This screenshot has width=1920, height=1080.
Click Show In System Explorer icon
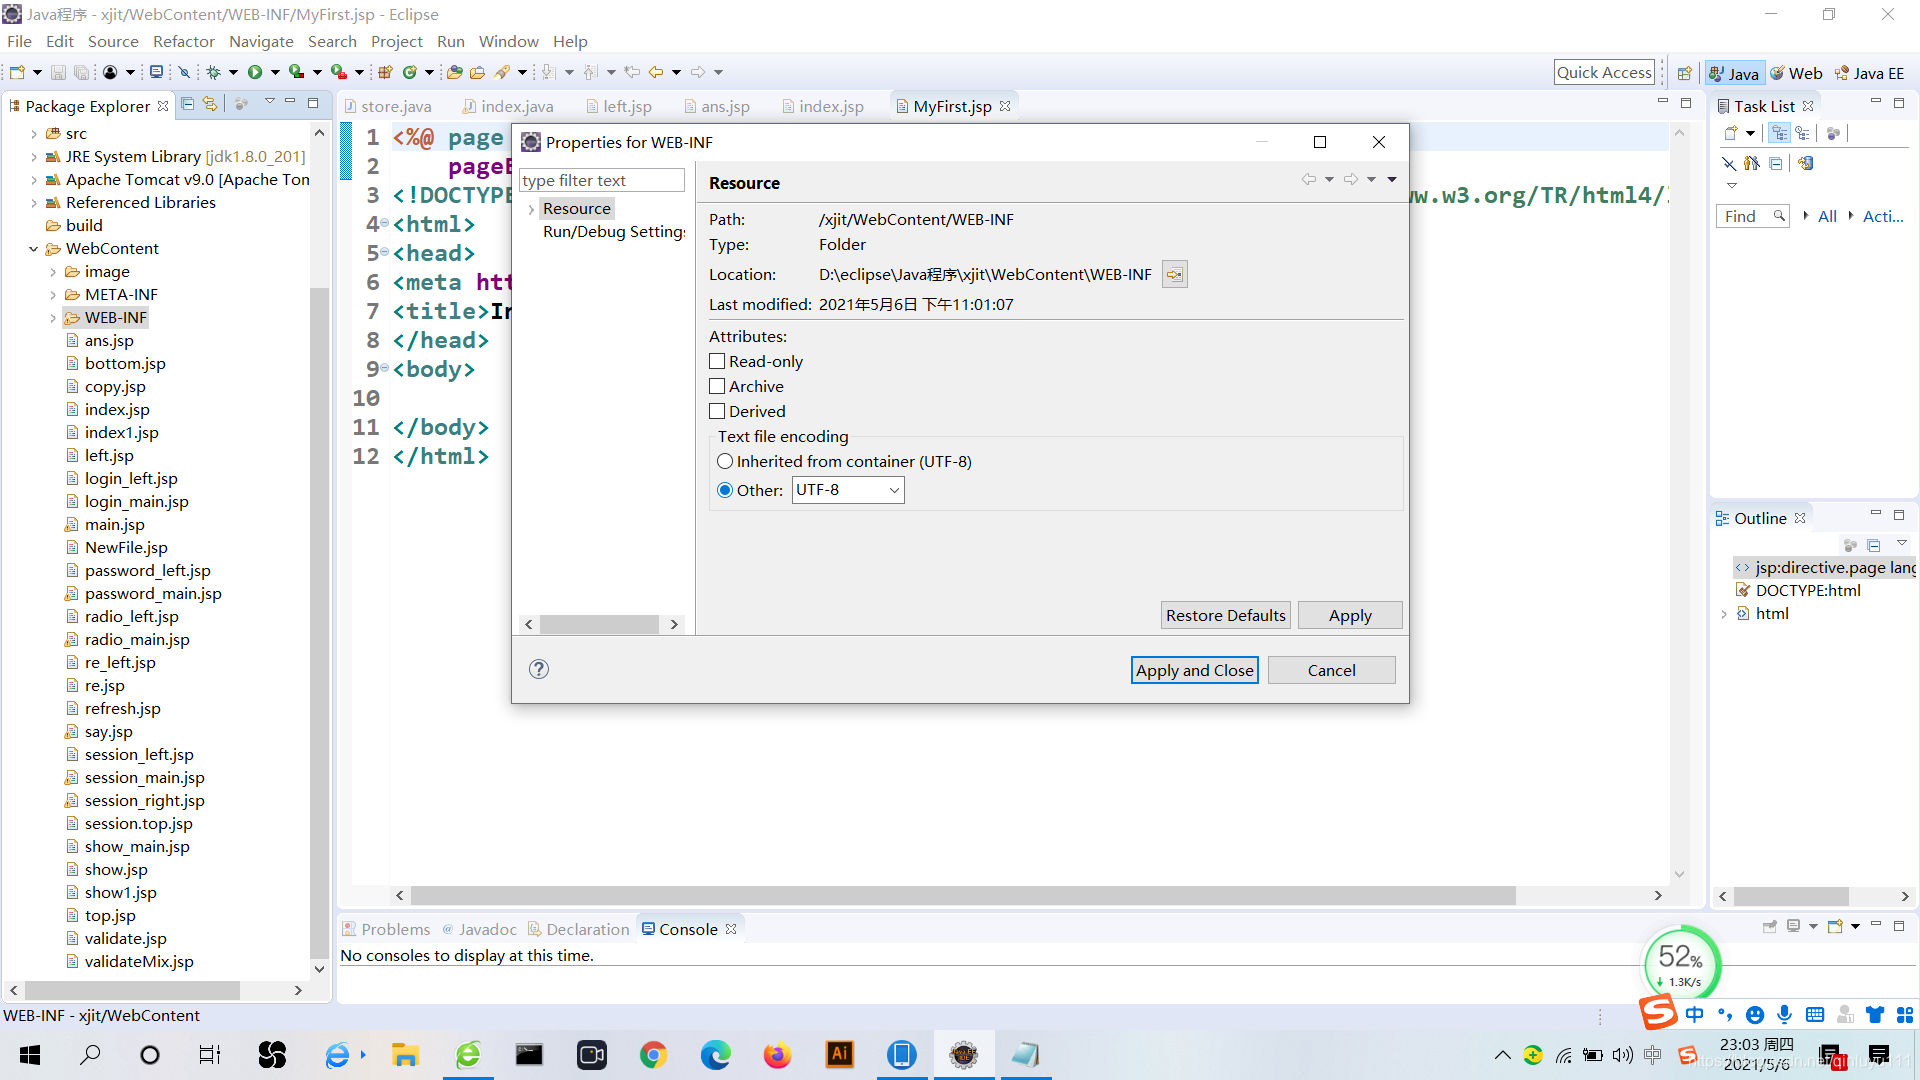[x=1175, y=274]
